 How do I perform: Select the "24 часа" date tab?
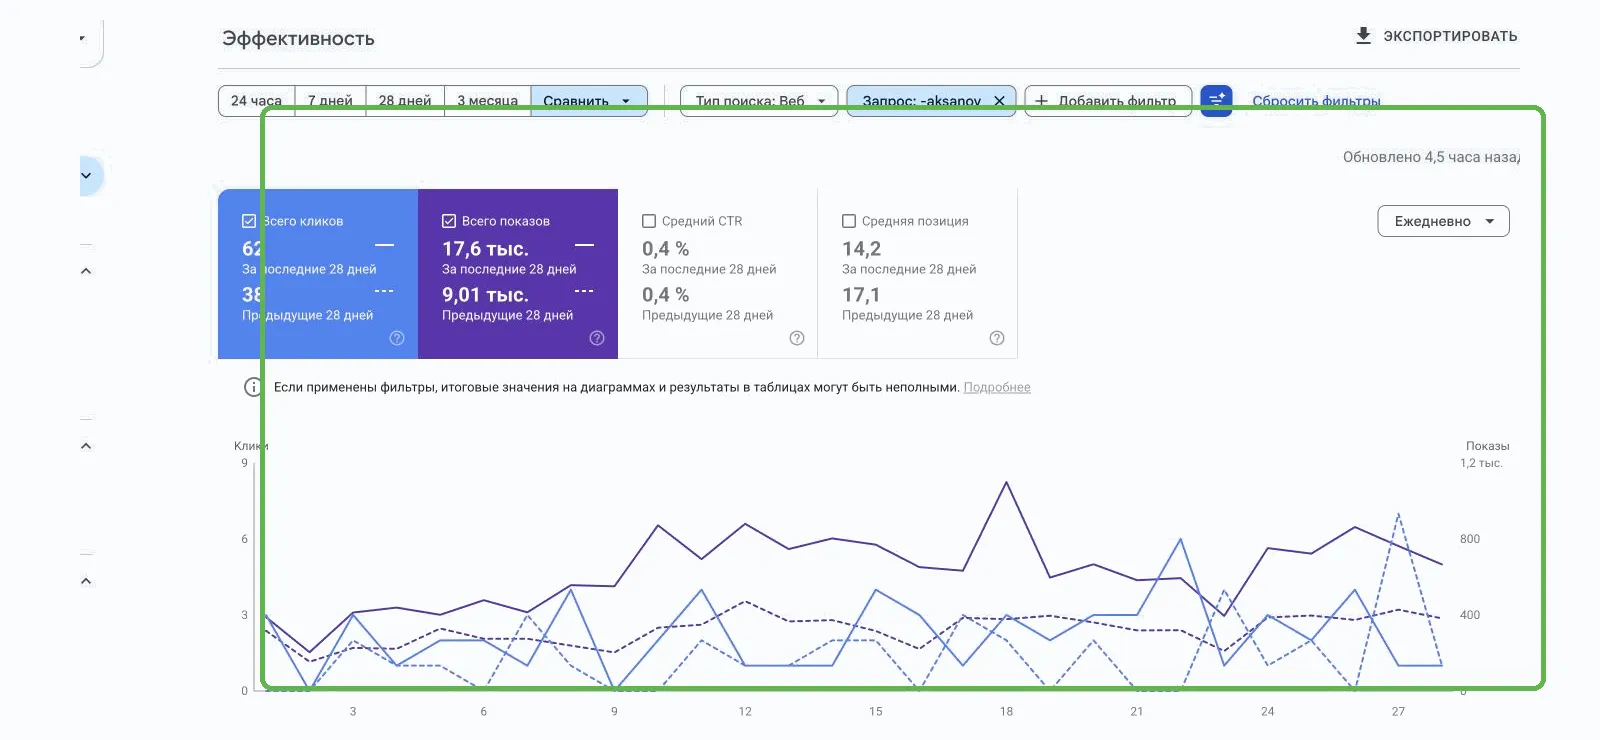click(256, 101)
